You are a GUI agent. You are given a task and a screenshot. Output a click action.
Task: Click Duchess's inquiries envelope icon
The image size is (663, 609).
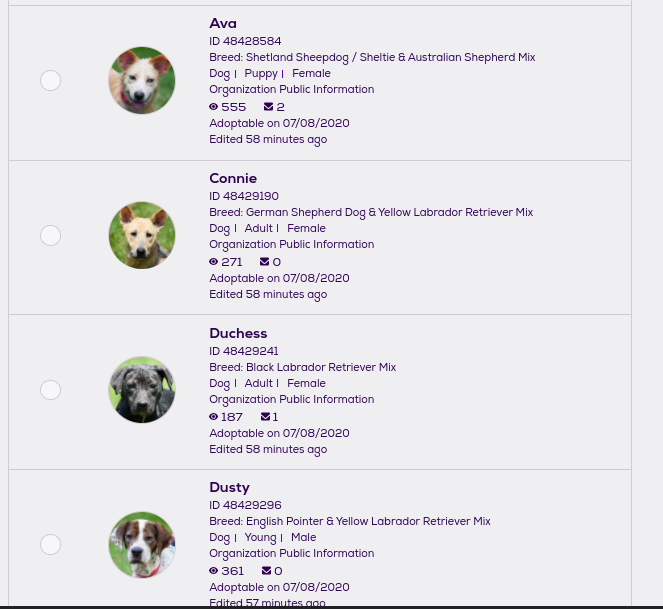point(265,417)
